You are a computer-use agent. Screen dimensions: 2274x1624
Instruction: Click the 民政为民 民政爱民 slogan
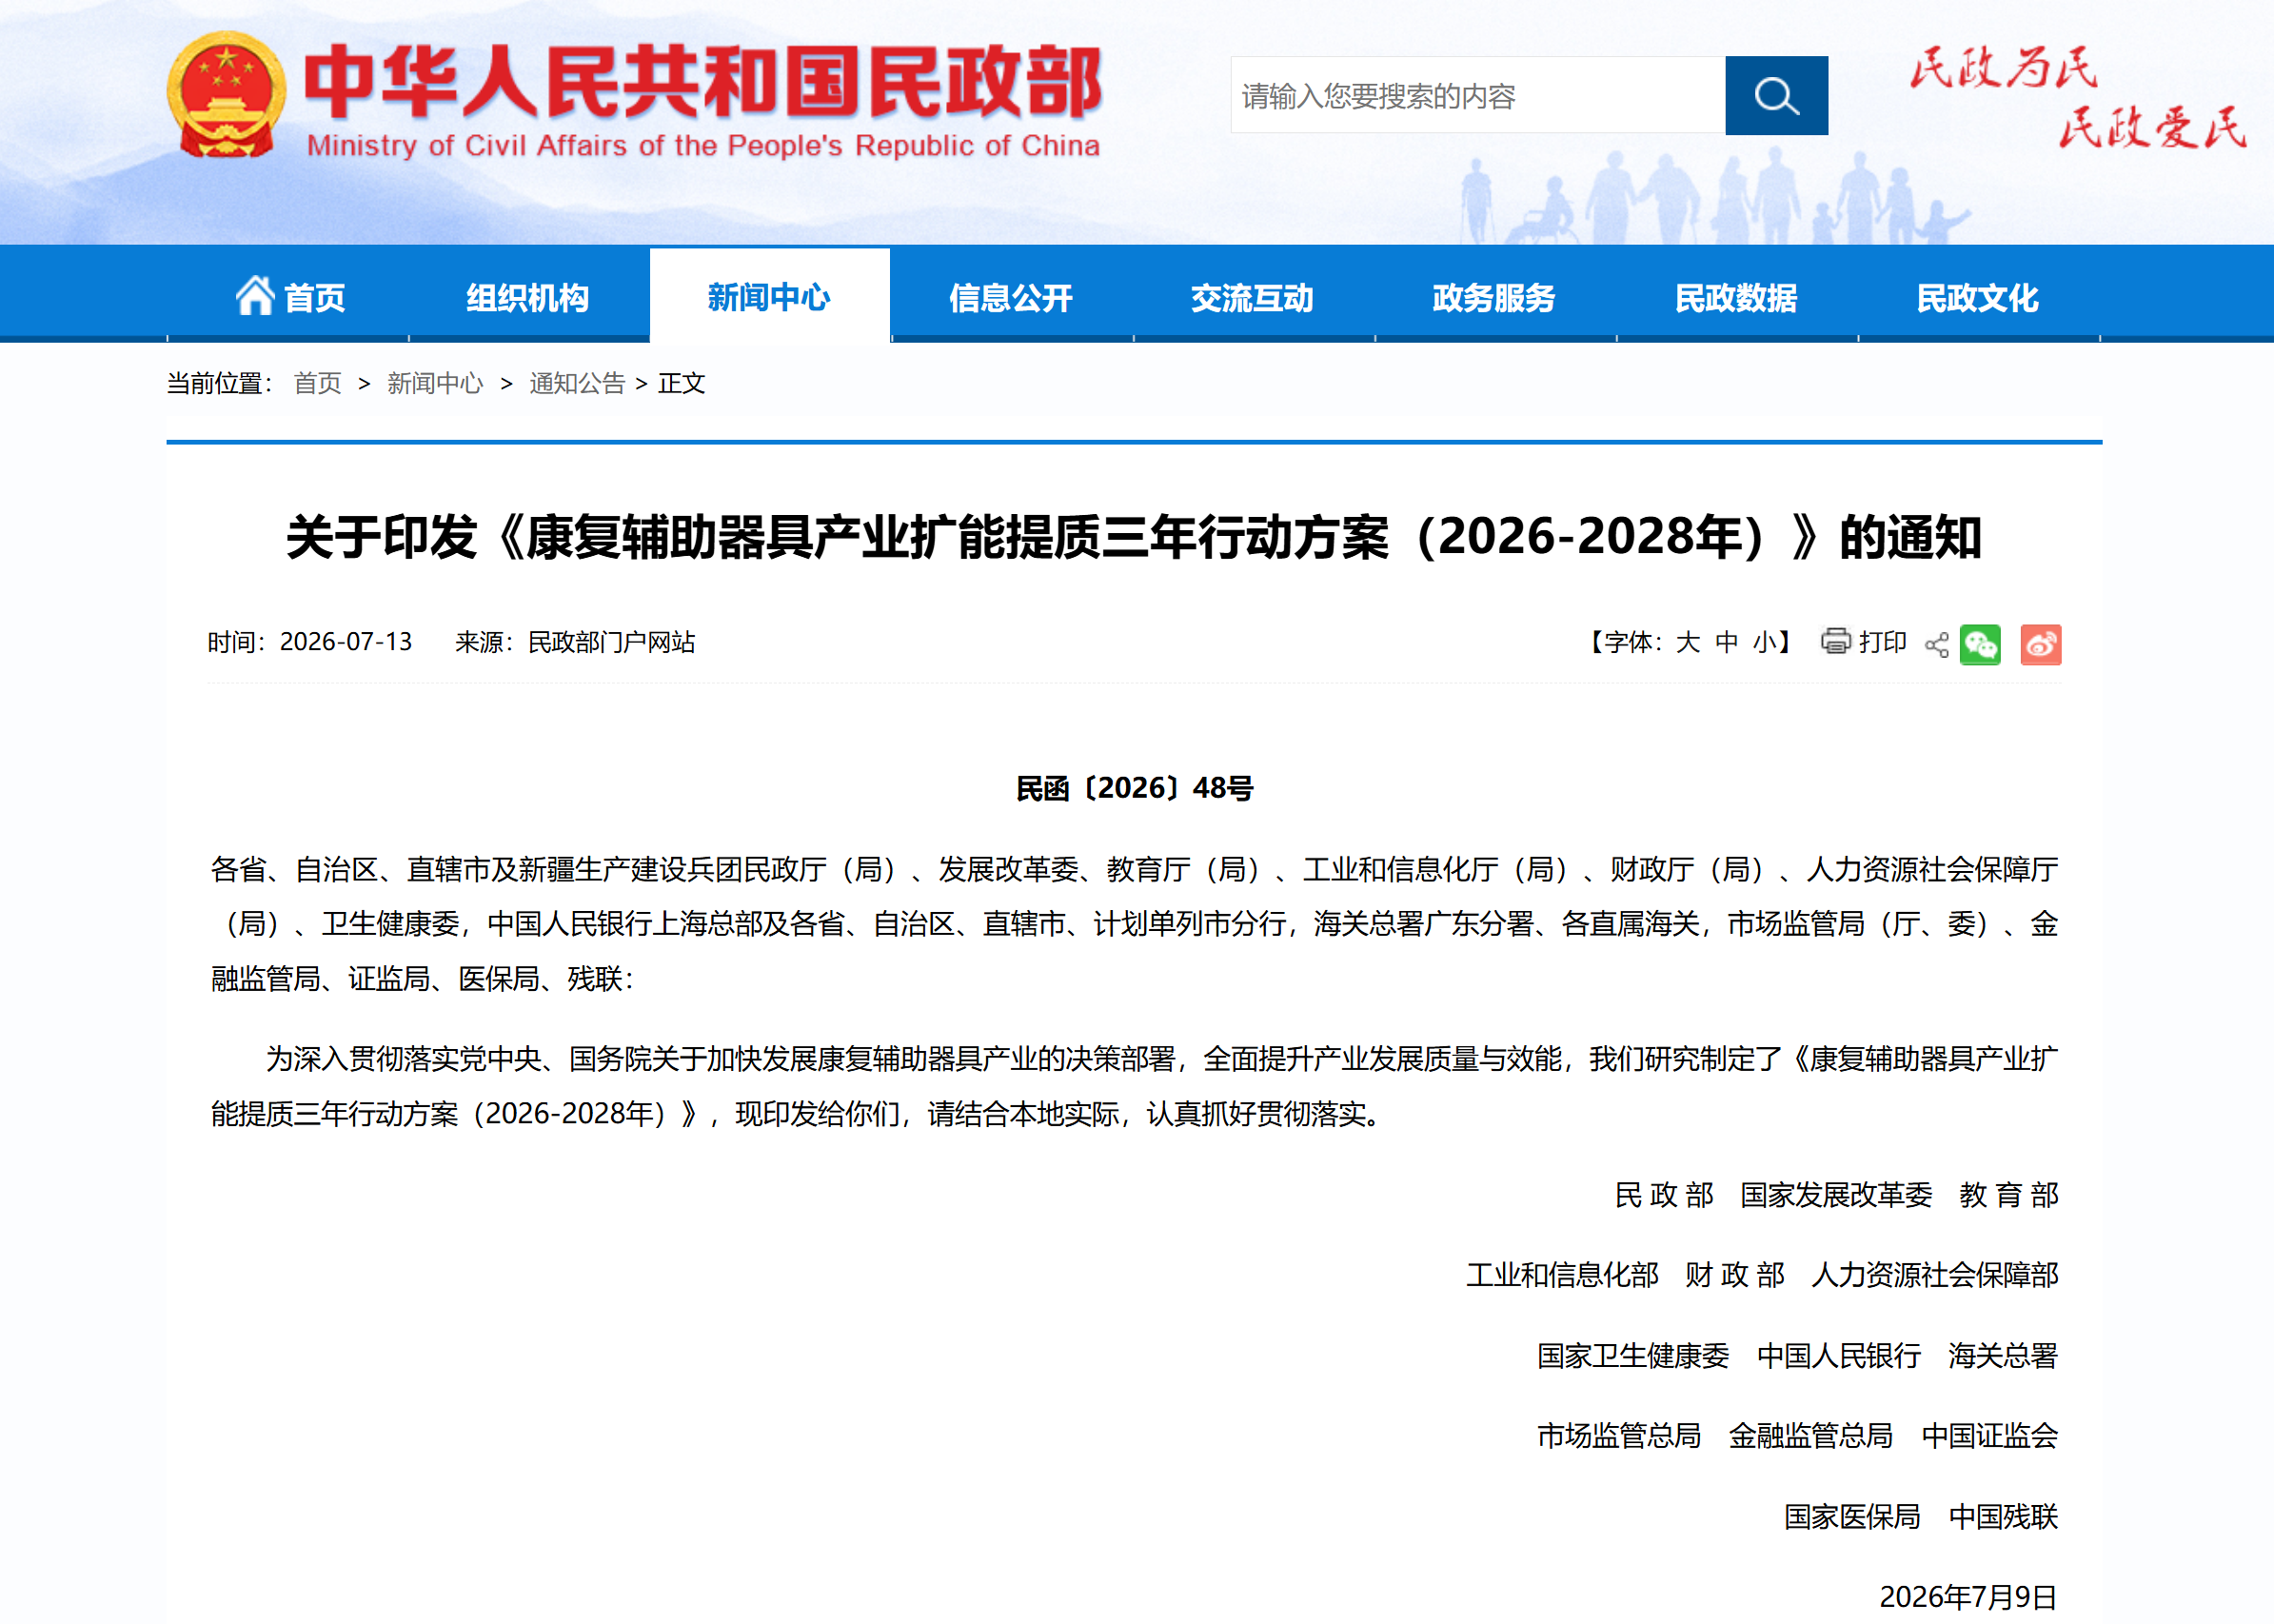click(x=2078, y=97)
